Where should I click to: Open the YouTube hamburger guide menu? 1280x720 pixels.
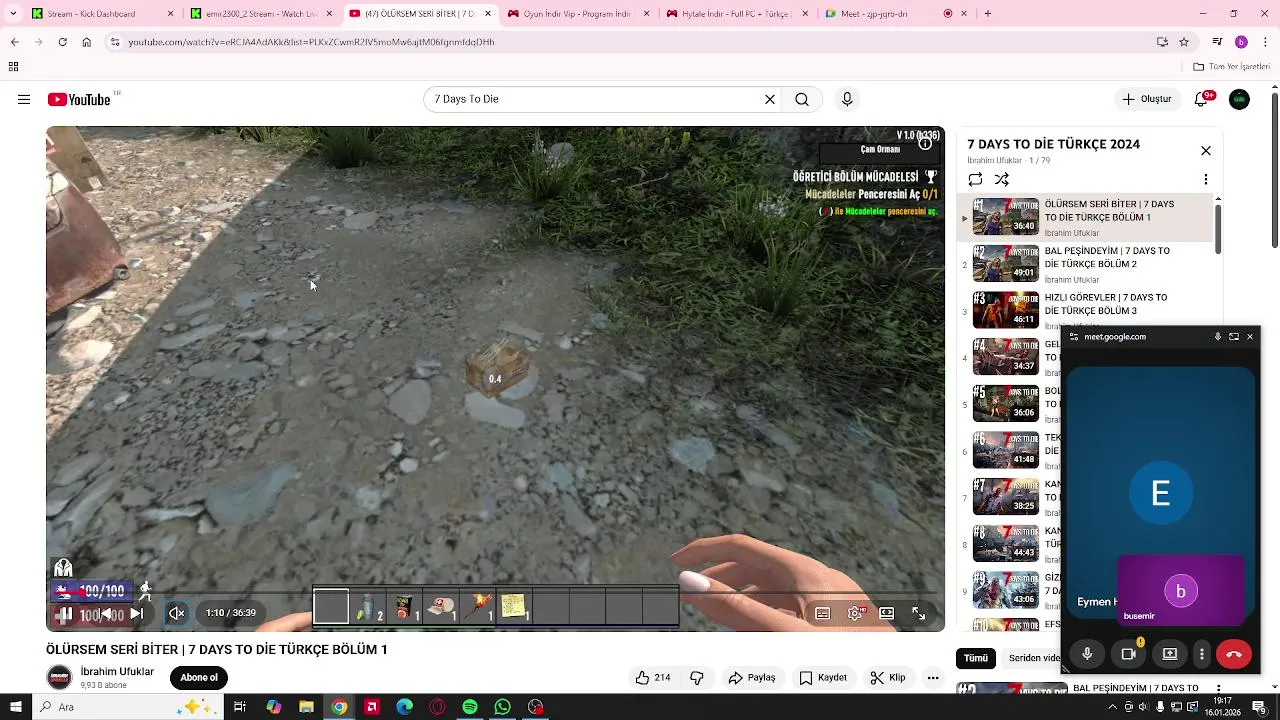coord(24,99)
